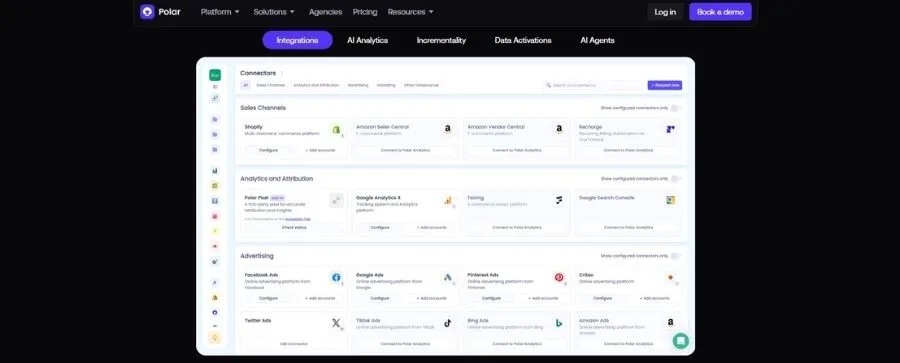This screenshot has width=900, height=363.
Task: Connect Amazon Vendor Central to Polar Analytics
Action: point(517,150)
